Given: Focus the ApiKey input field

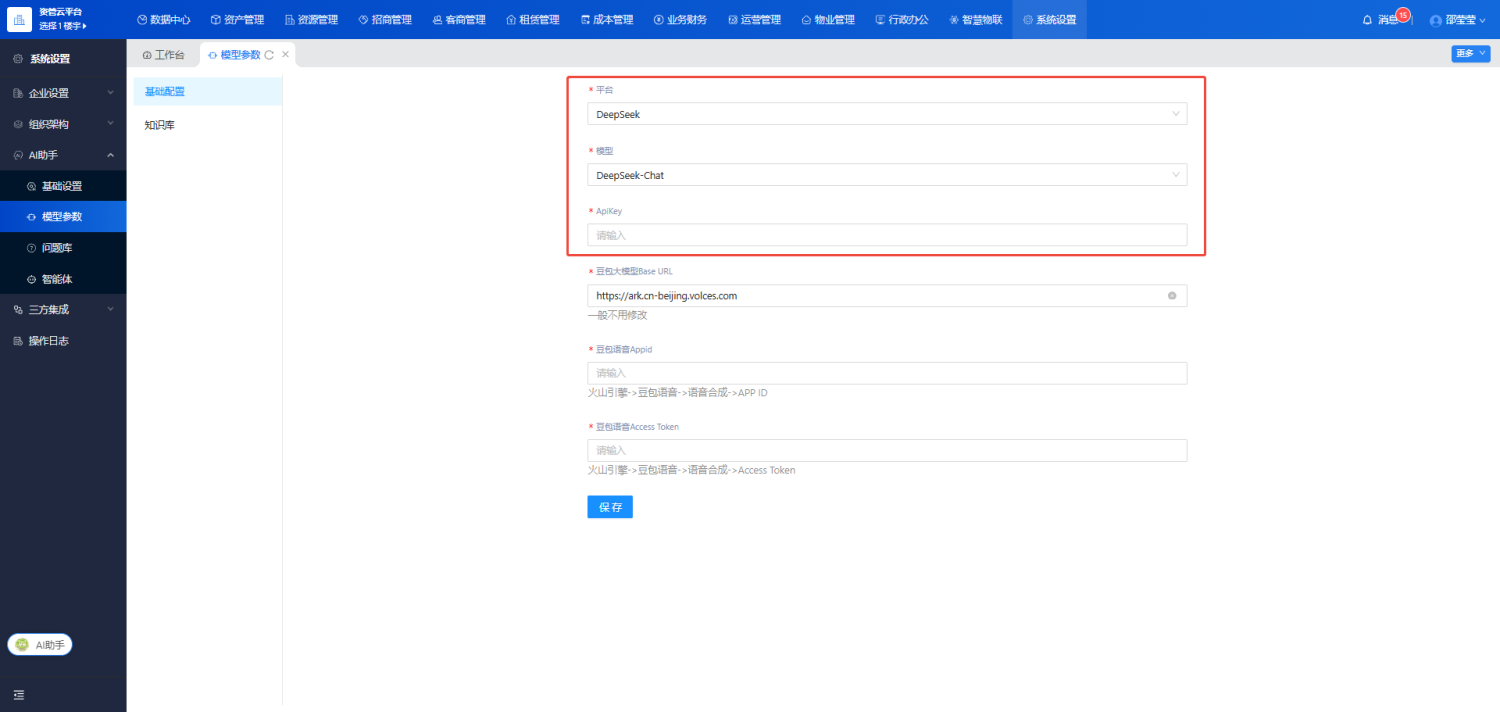Looking at the screenshot, I should (887, 235).
